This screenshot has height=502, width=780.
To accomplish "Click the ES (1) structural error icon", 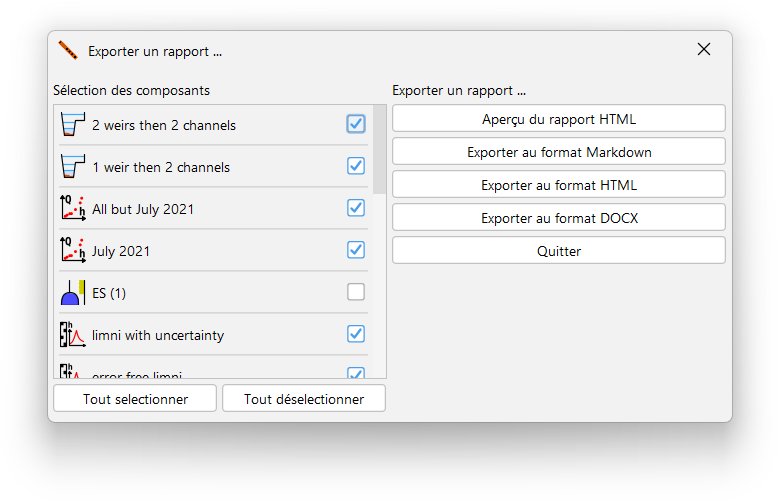I will 72,293.
